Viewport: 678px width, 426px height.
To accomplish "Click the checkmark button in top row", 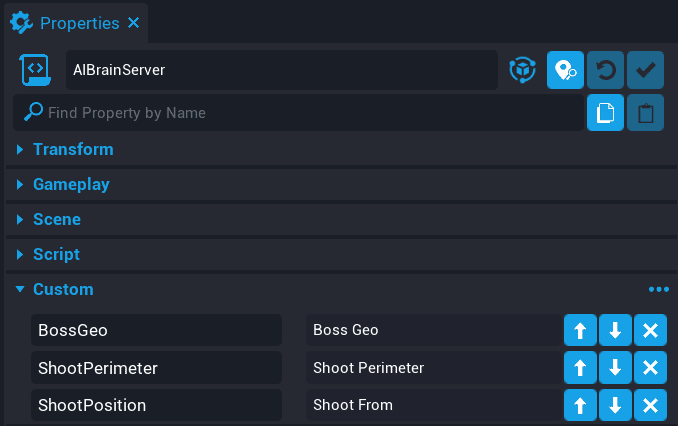I will point(645,71).
